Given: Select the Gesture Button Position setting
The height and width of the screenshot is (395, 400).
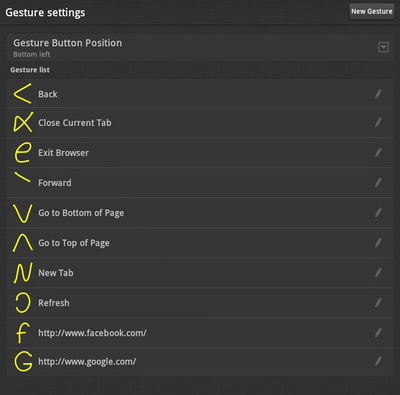Looking at the screenshot, I should 200,47.
